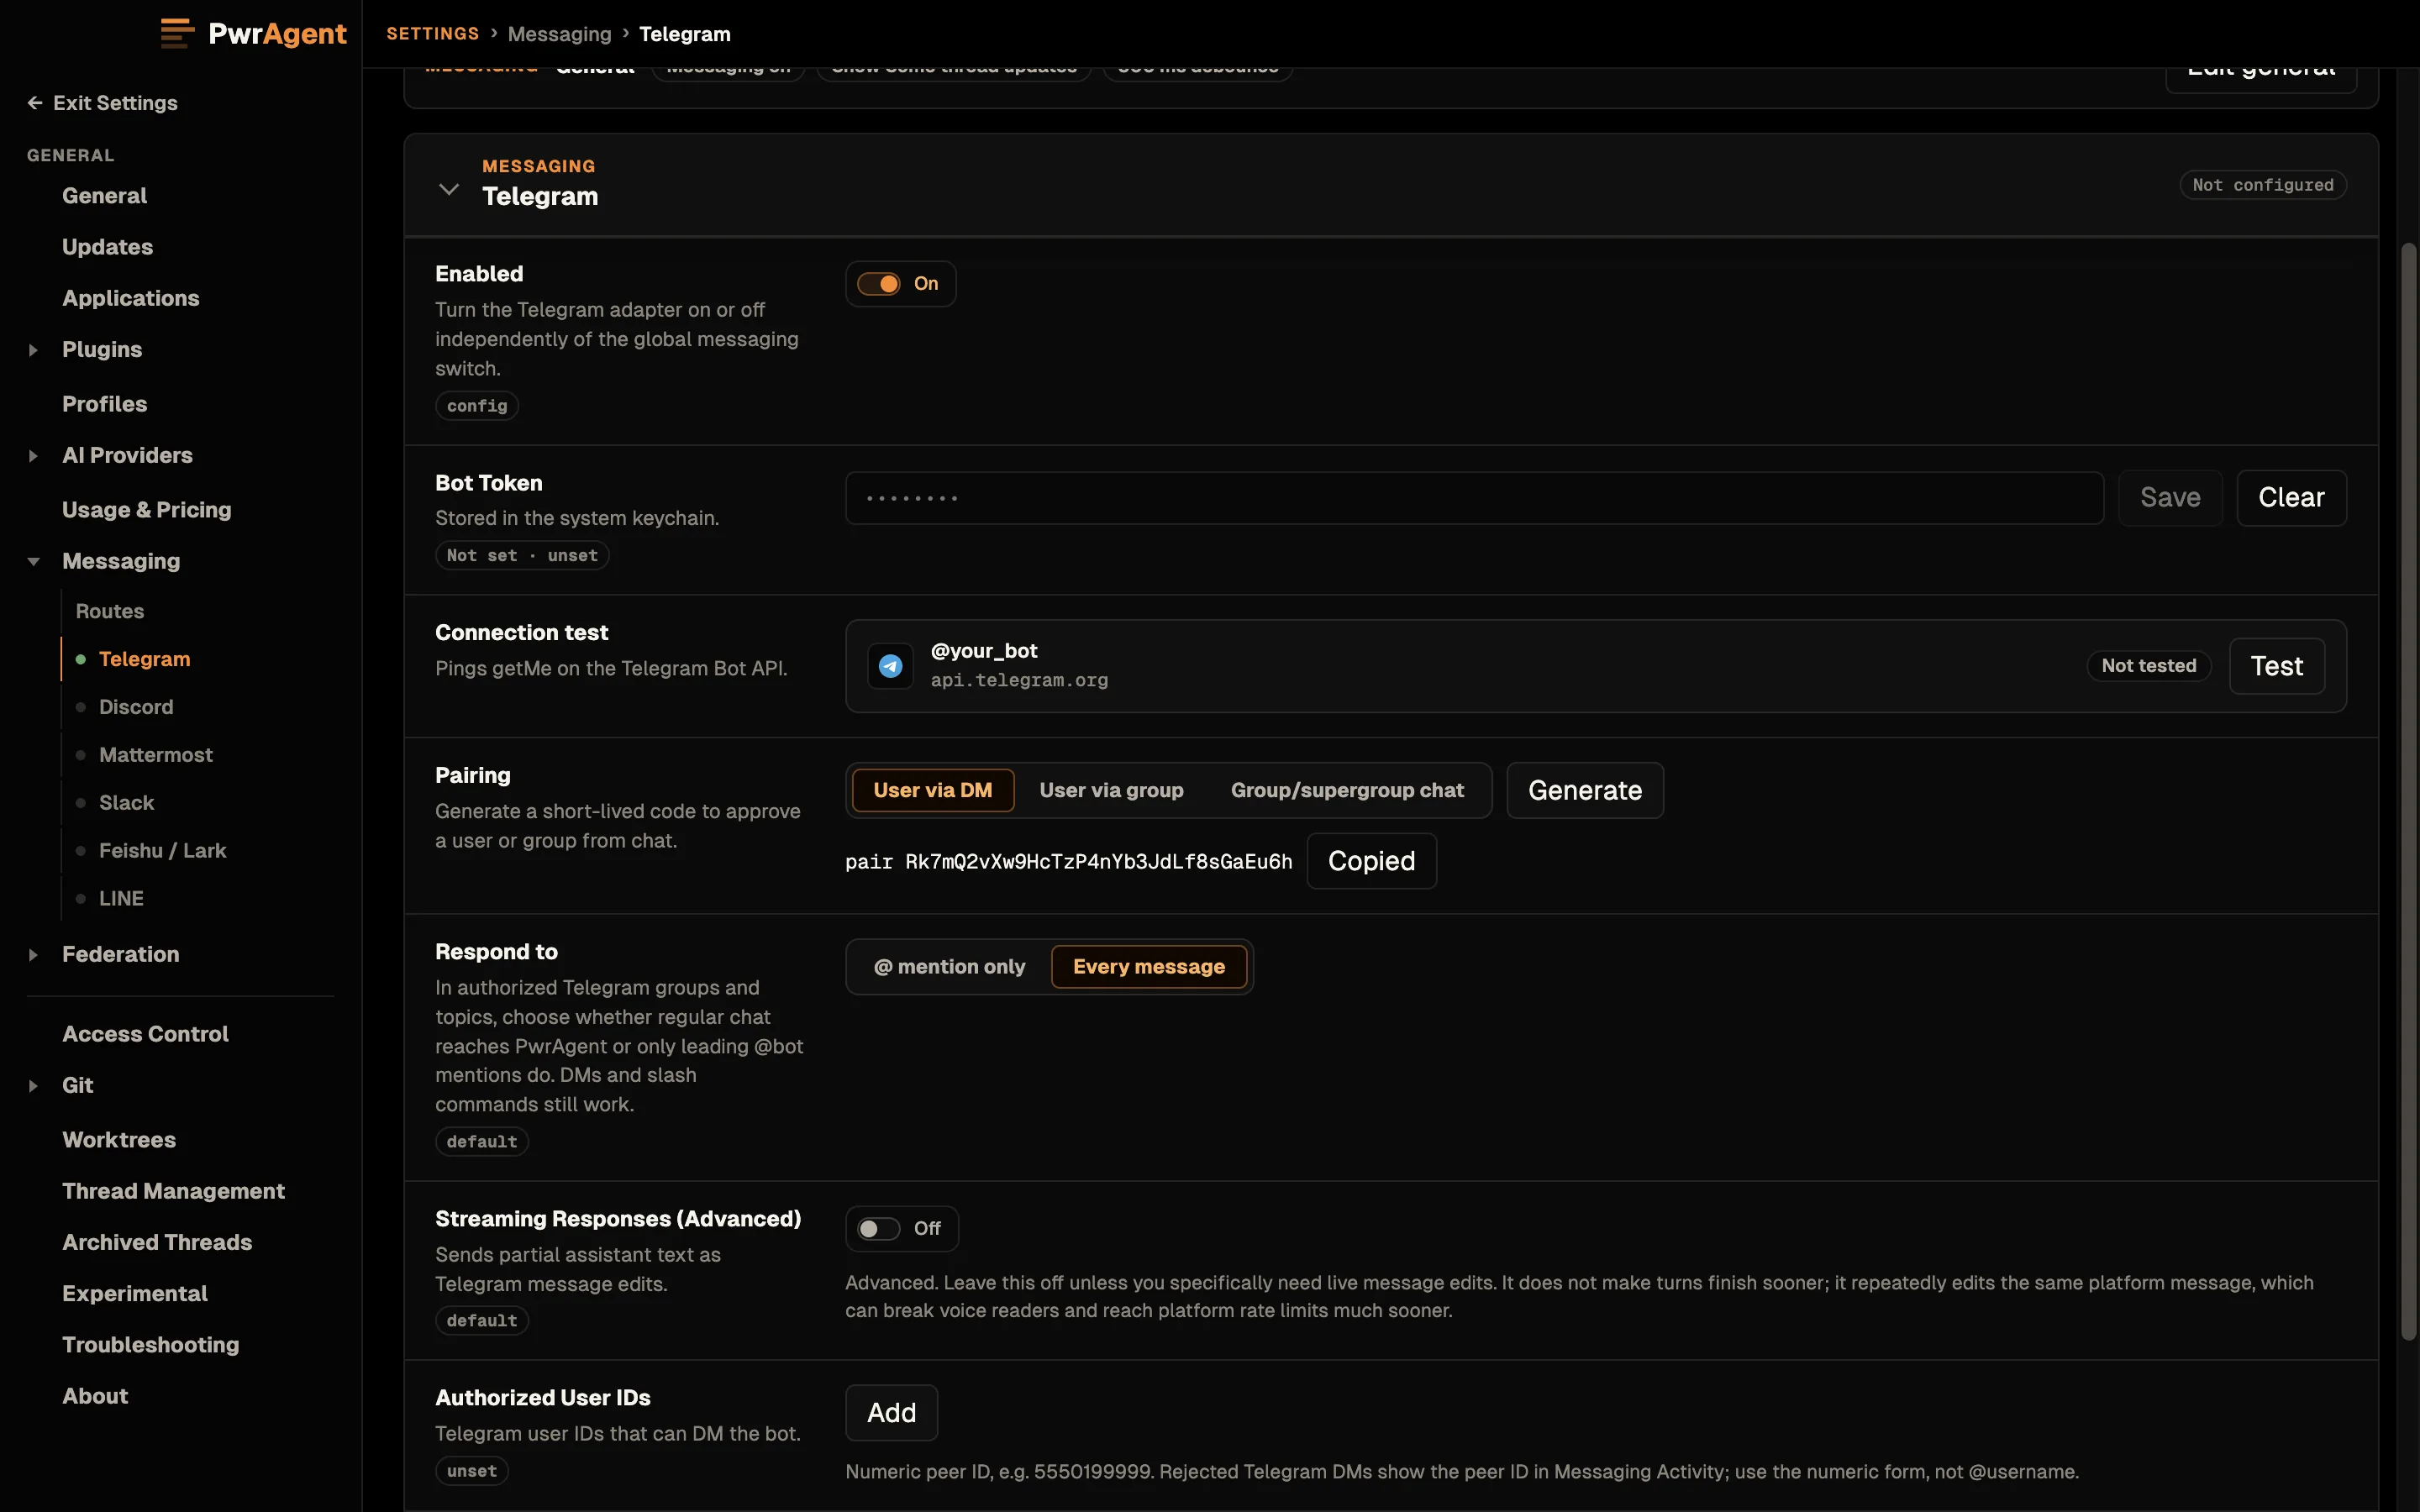
Task: Click the Messaging breadcrumb link
Action: point(559,34)
